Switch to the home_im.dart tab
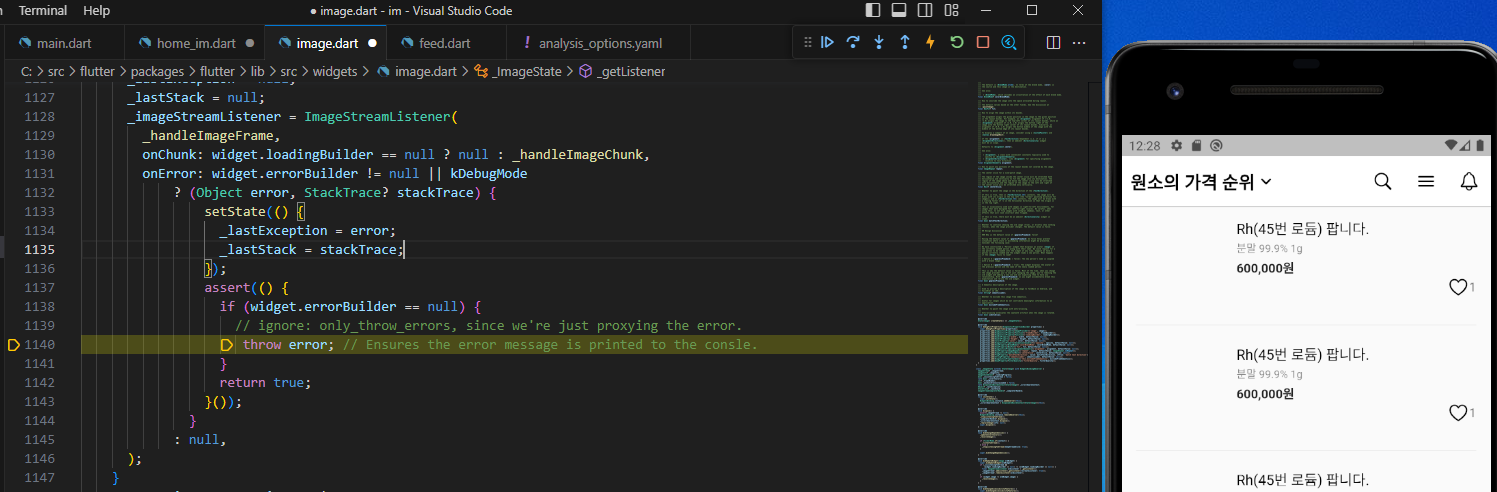1497x492 pixels. click(x=194, y=43)
